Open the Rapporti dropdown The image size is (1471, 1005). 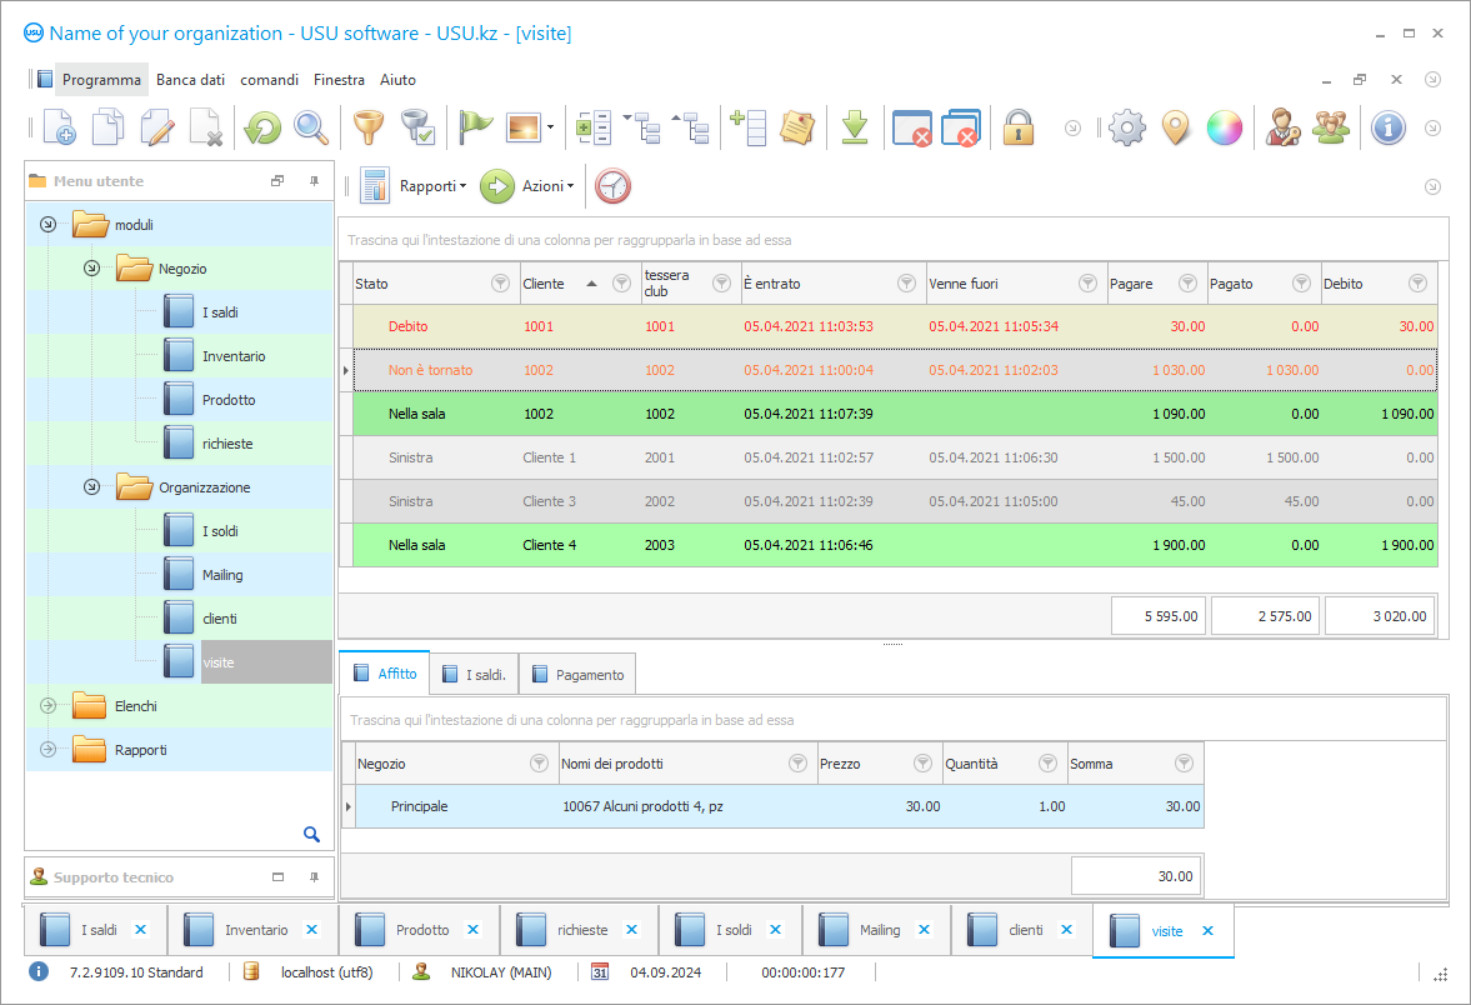(x=432, y=186)
